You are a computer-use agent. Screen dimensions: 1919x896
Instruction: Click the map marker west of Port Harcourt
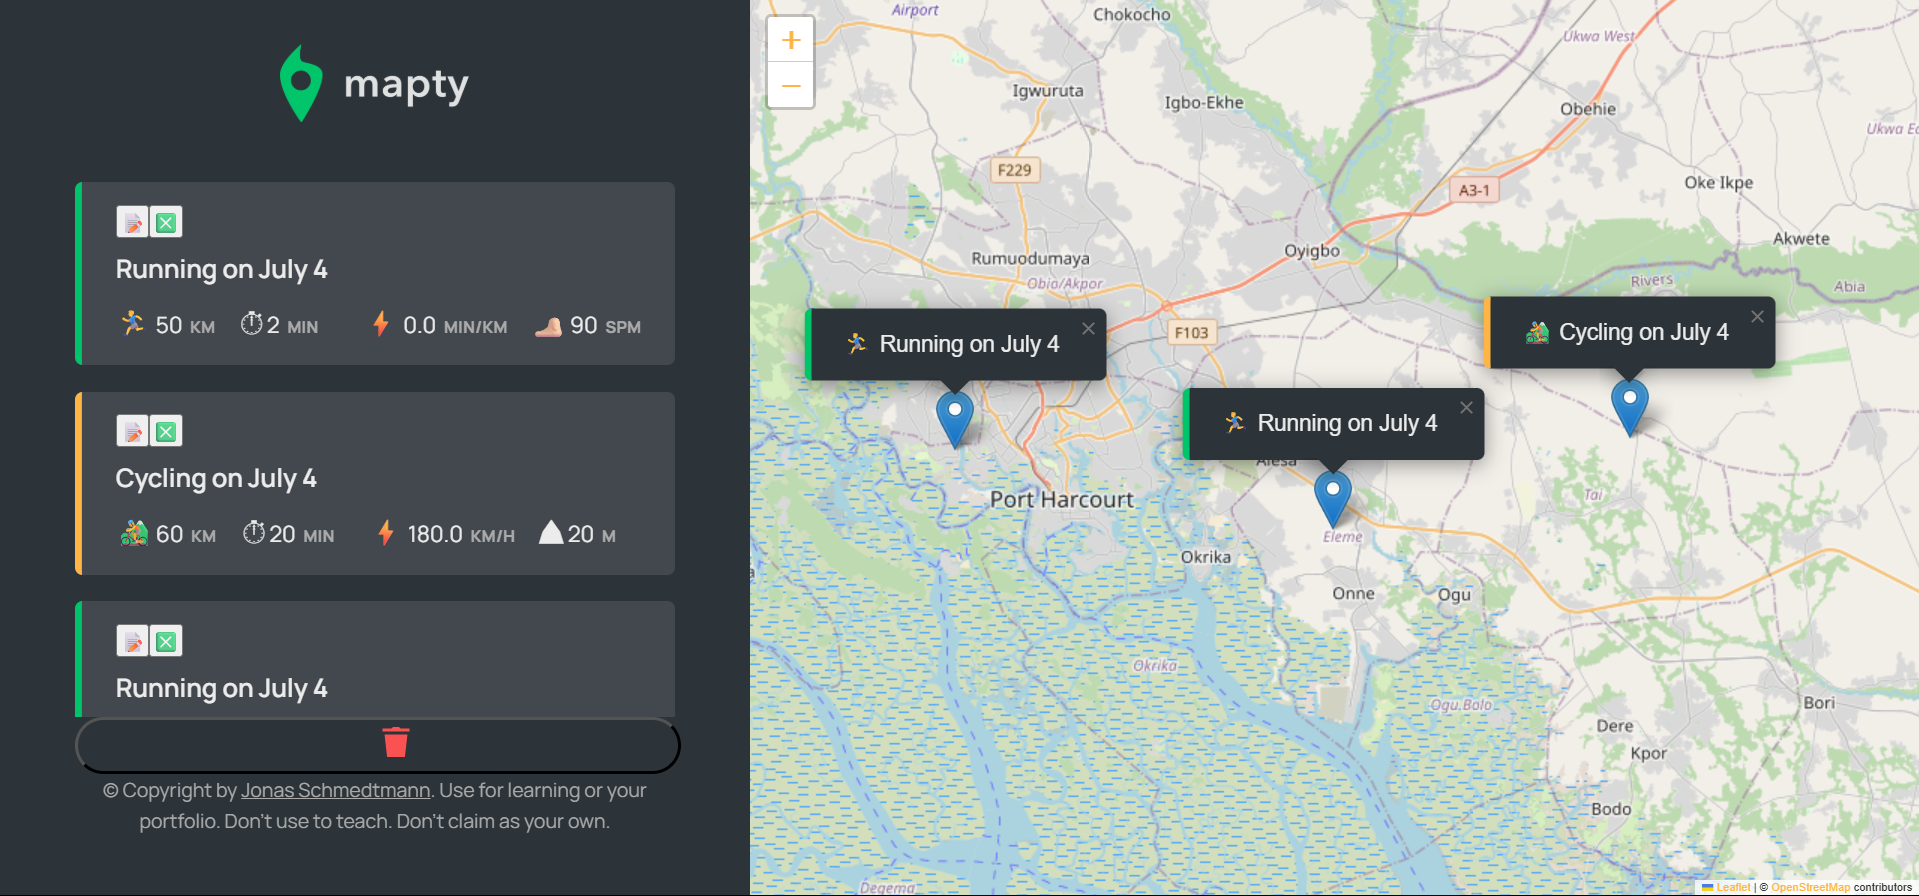954,419
